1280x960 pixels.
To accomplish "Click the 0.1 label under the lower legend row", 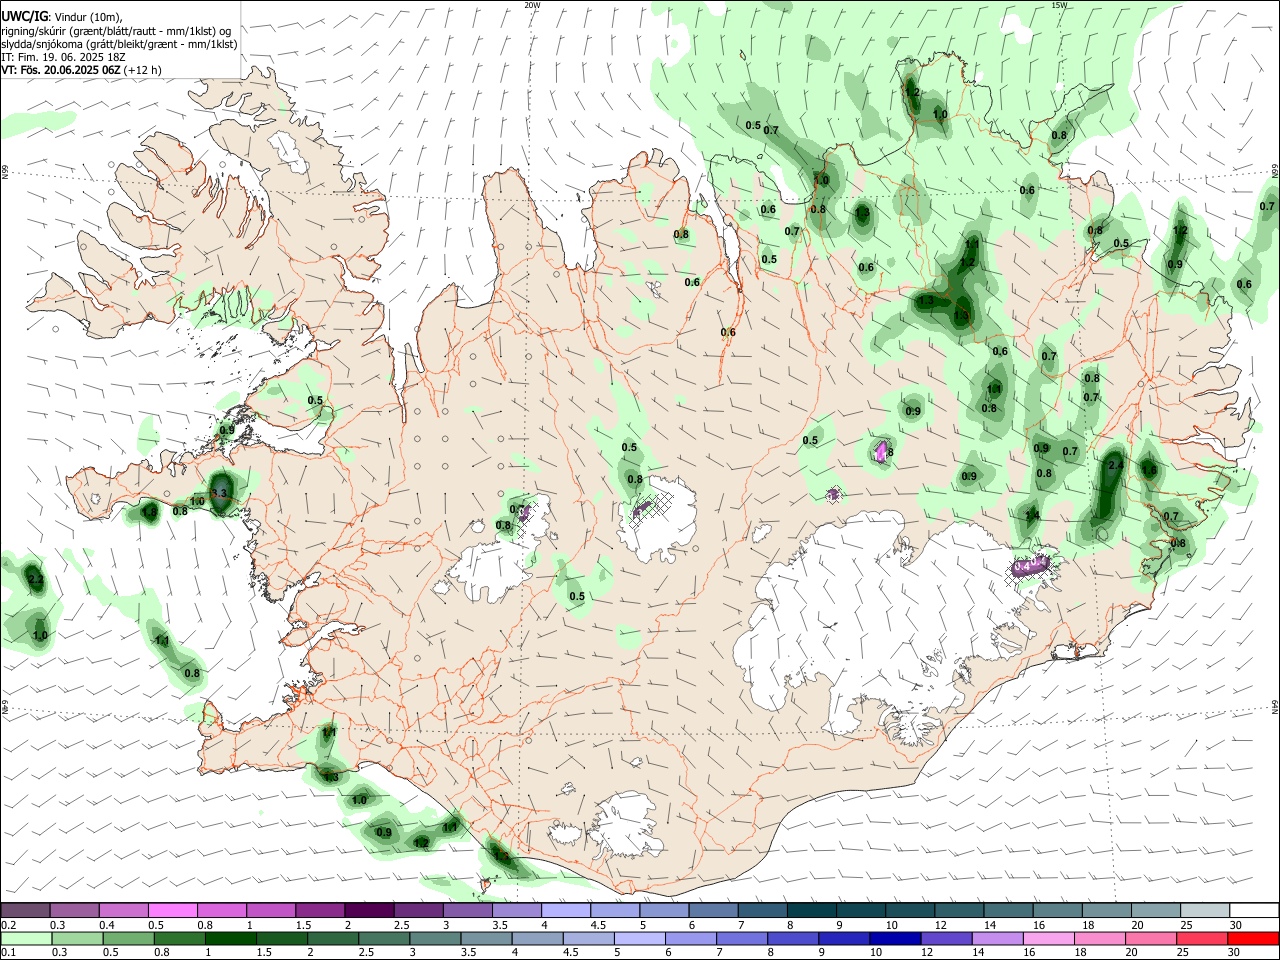I will point(9,953).
